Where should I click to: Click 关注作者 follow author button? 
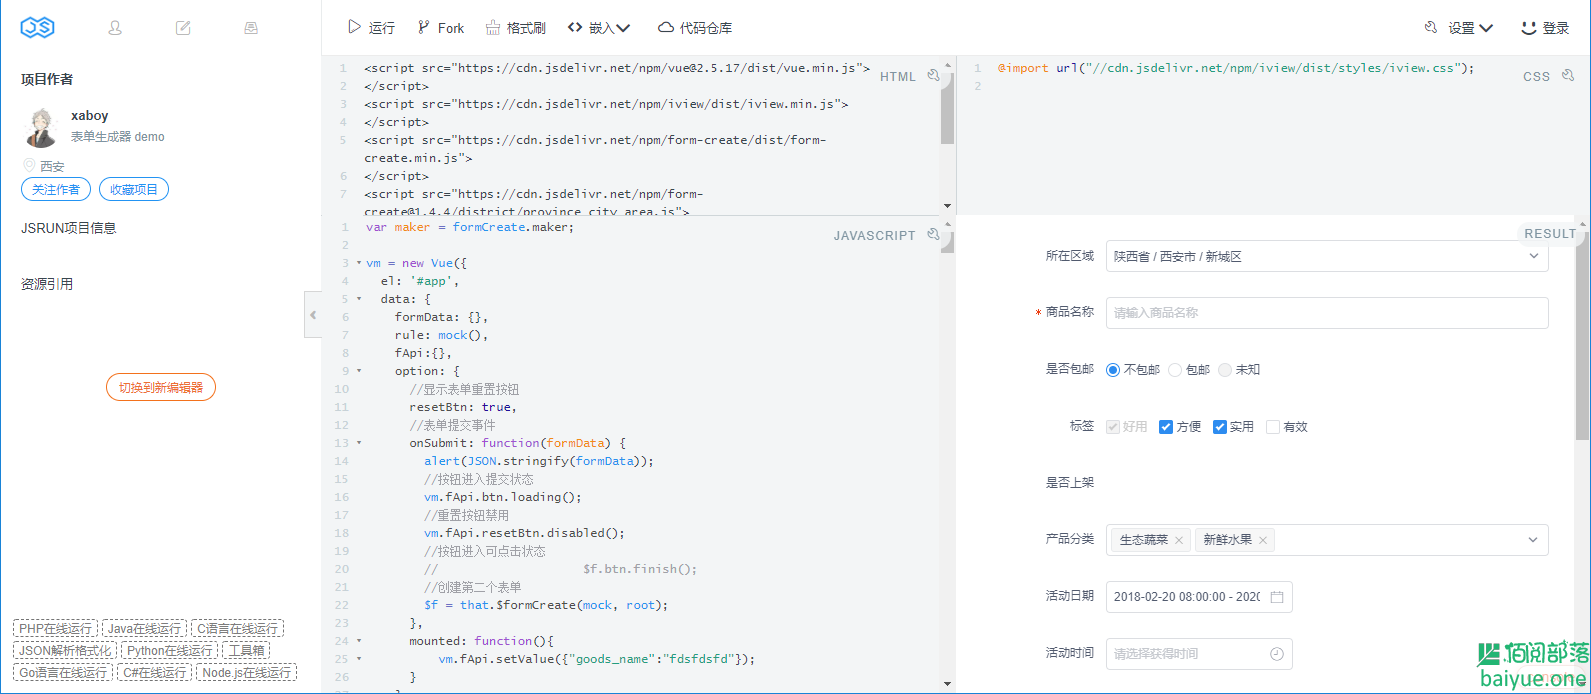click(56, 189)
